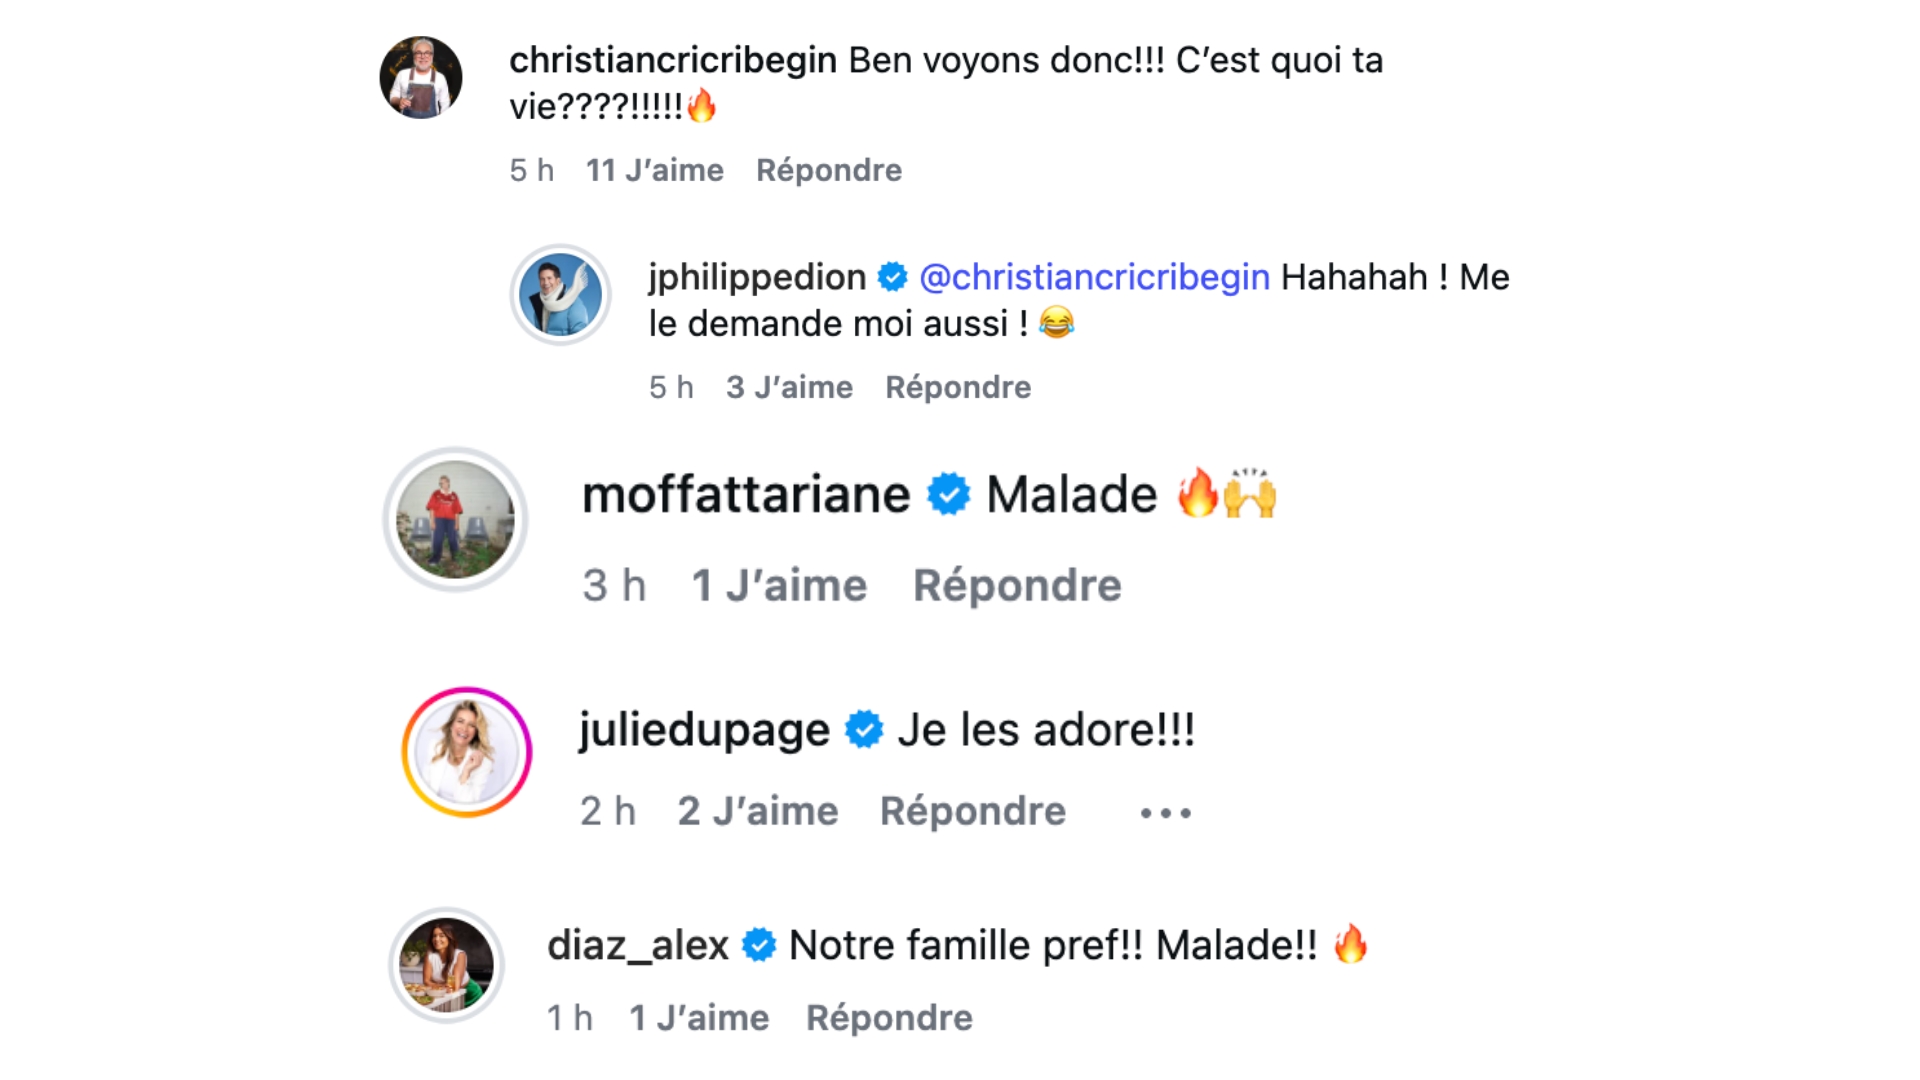Viewport: 1920px width, 1080px height.
Task: Reply to christiancricribegin's comment
Action: (828, 170)
